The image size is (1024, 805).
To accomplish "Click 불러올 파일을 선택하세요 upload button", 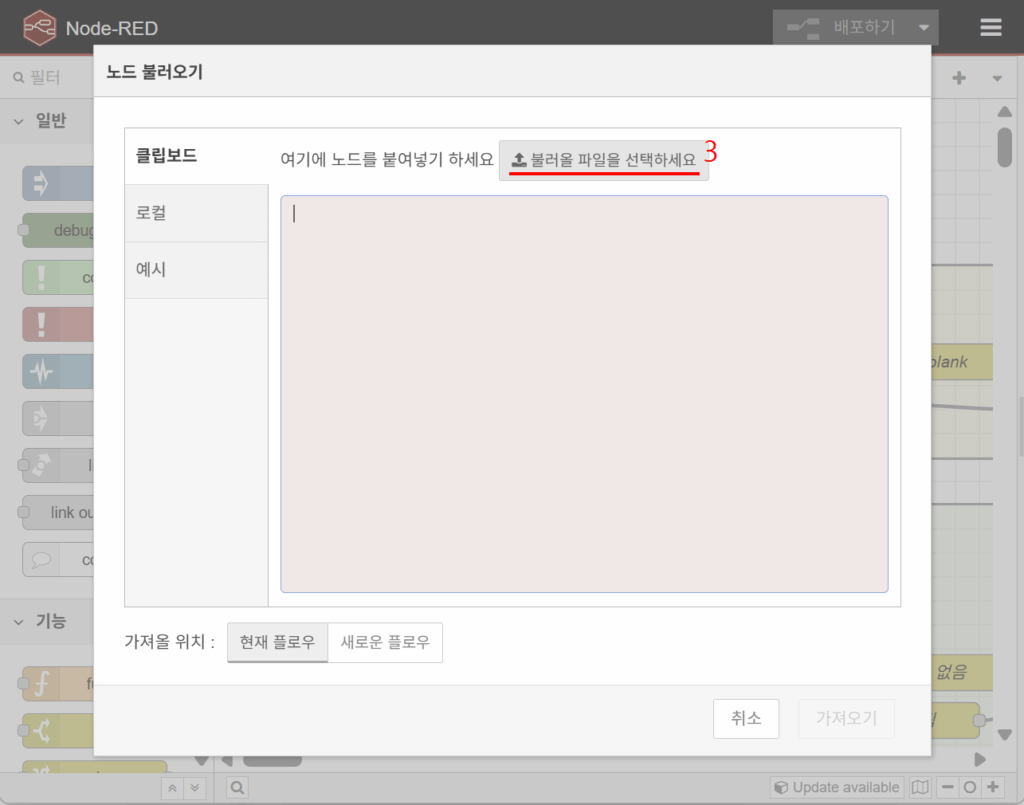I will pyautogui.click(x=604, y=160).
